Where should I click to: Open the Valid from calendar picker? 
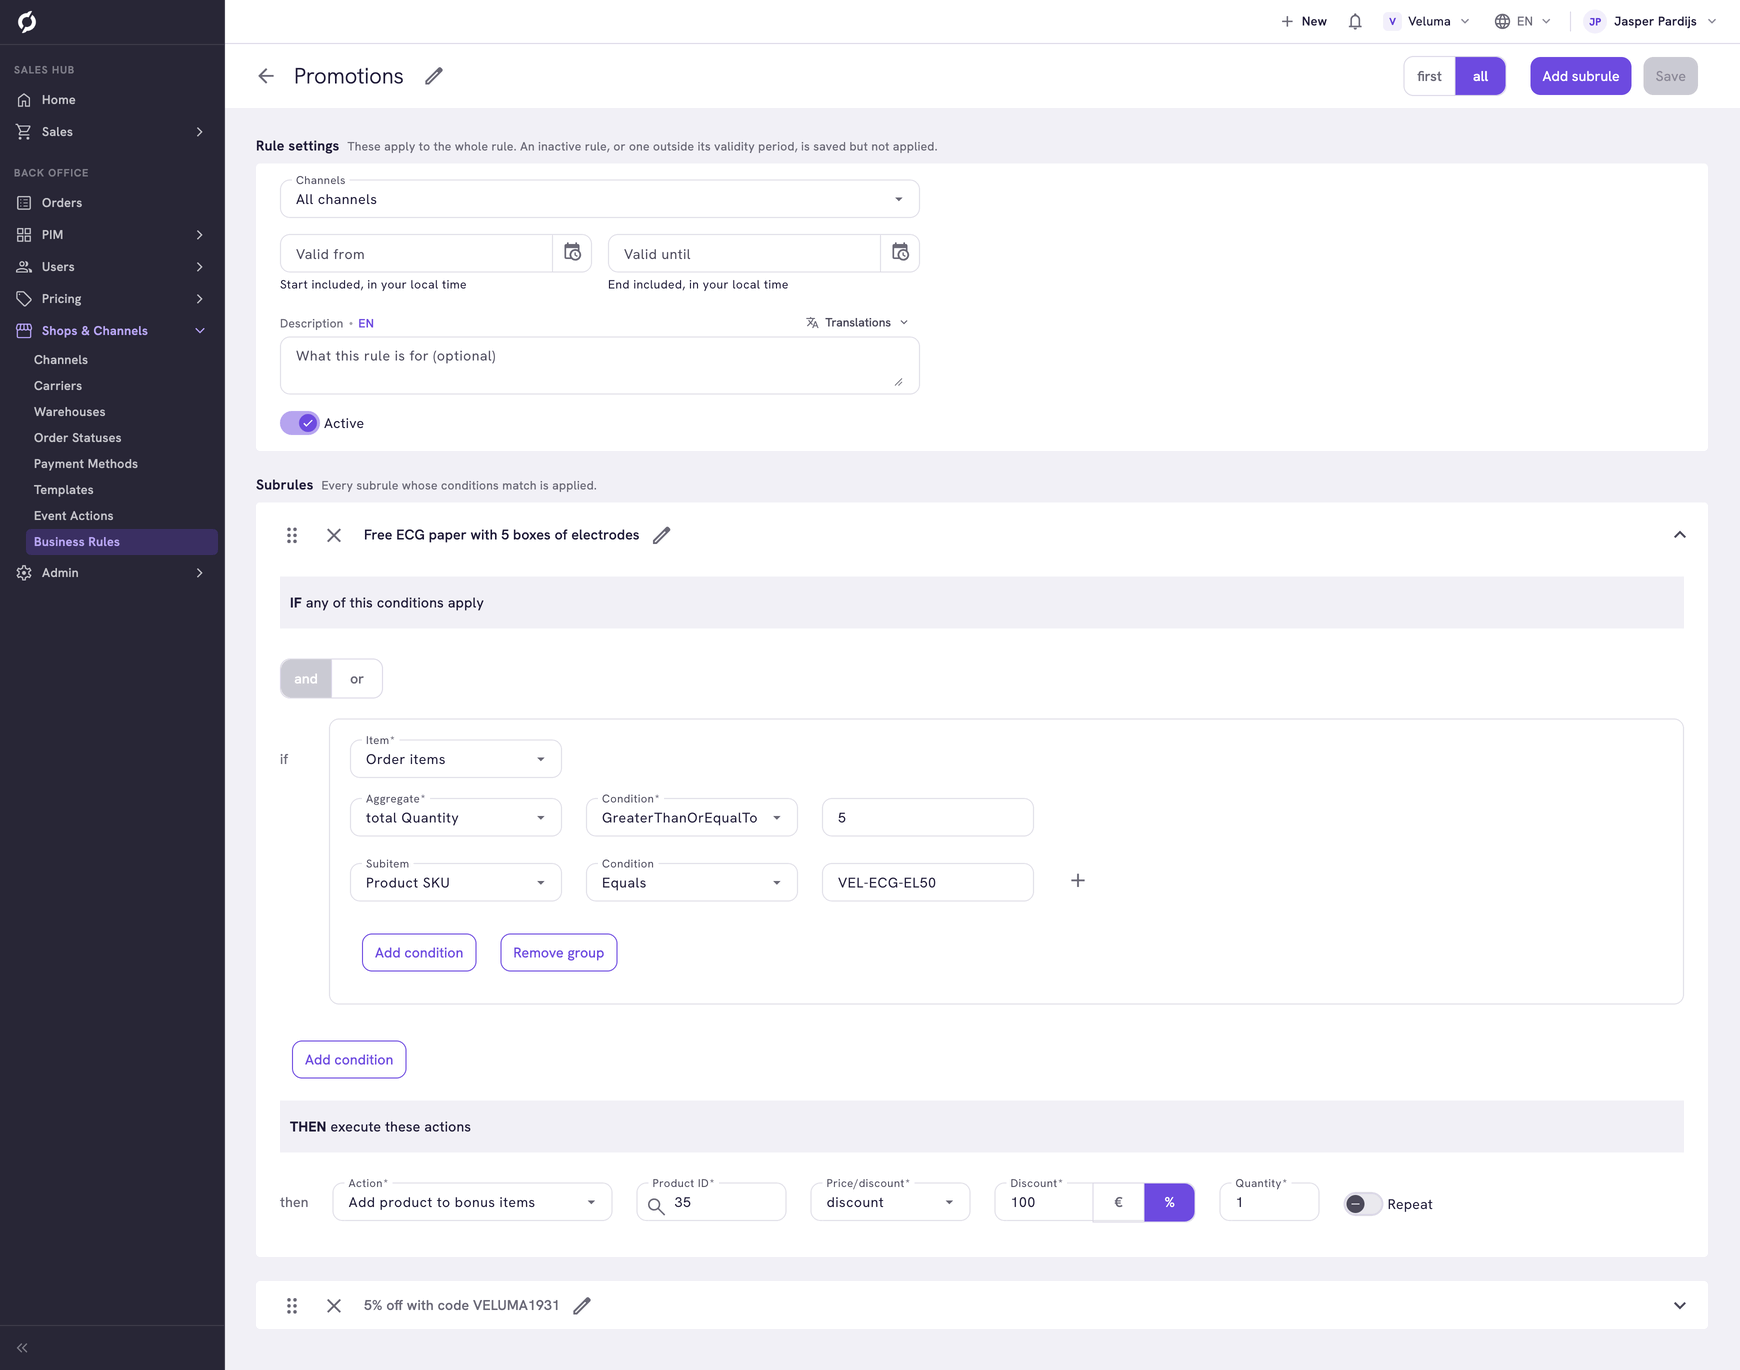coord(572,253)
